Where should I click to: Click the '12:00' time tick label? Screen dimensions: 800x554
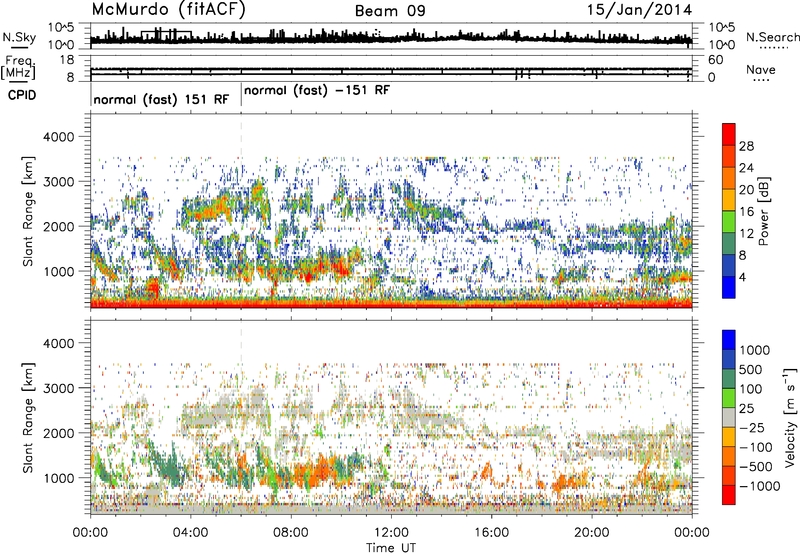coord(391,533)
